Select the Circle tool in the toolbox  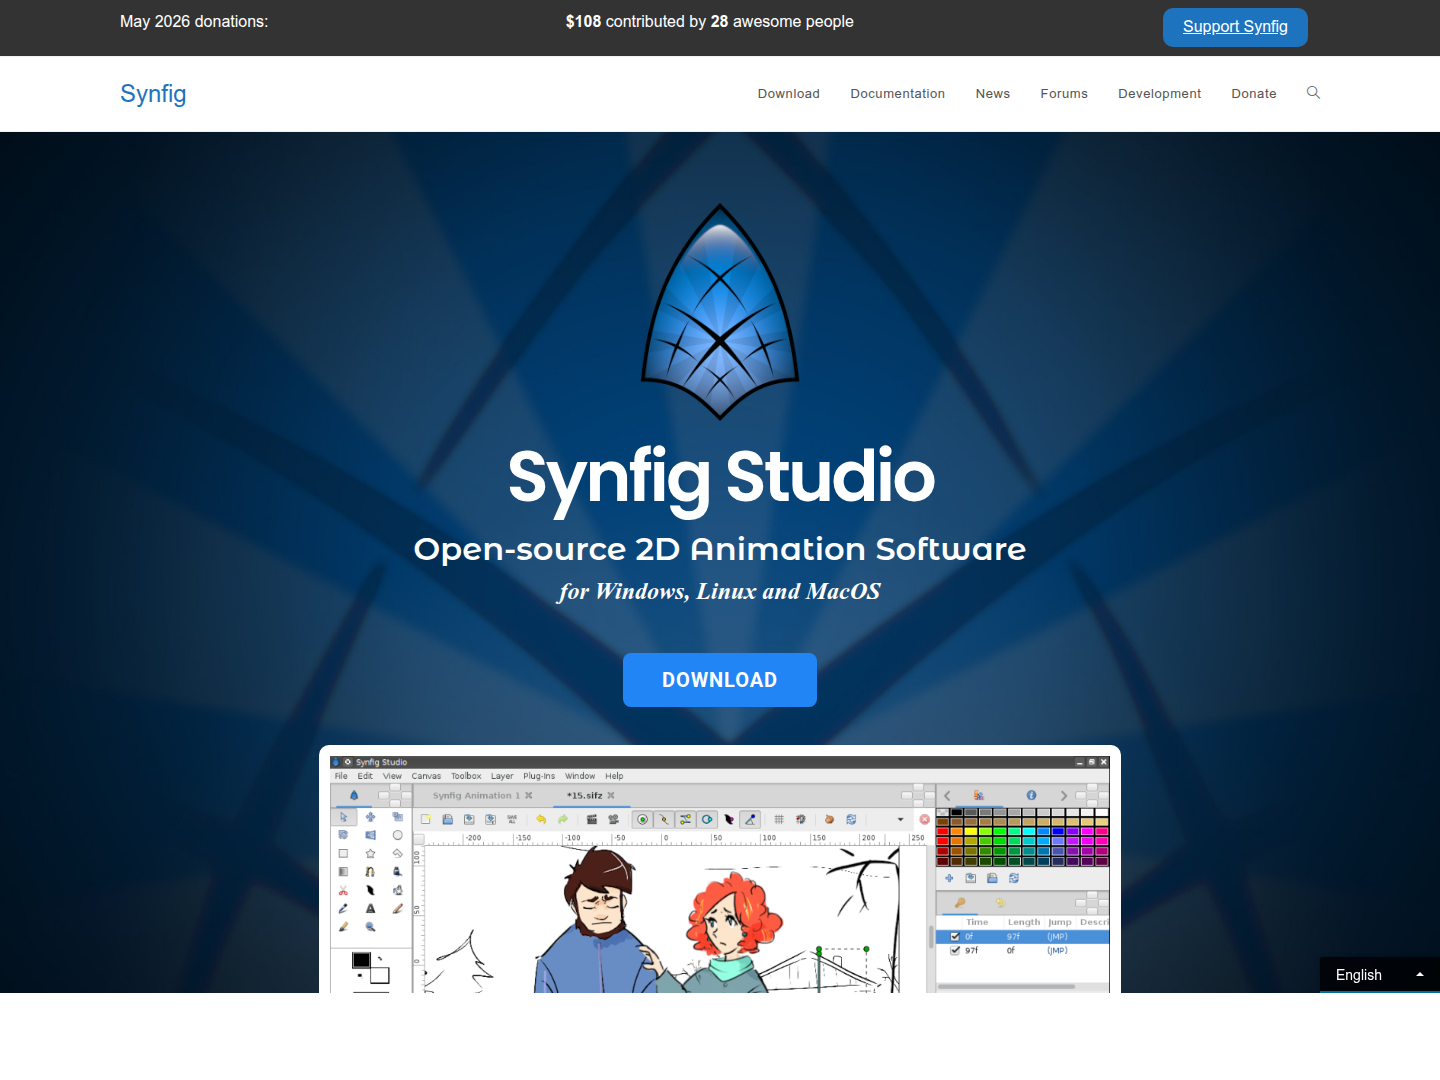[x=397, y=835]
